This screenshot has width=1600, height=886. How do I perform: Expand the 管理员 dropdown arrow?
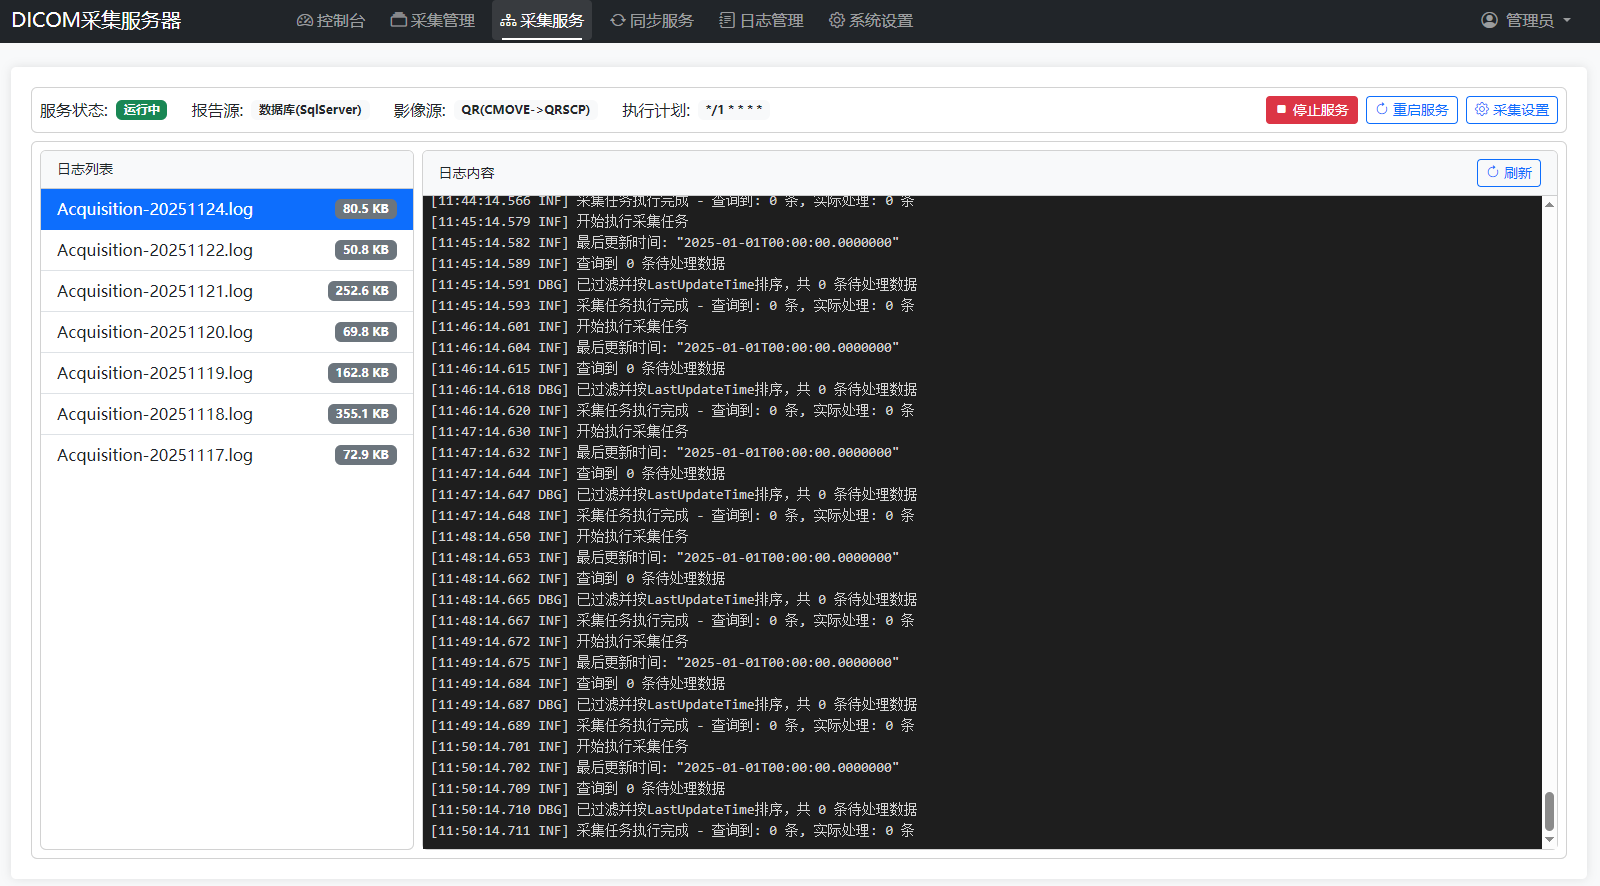pos(1567,21)
